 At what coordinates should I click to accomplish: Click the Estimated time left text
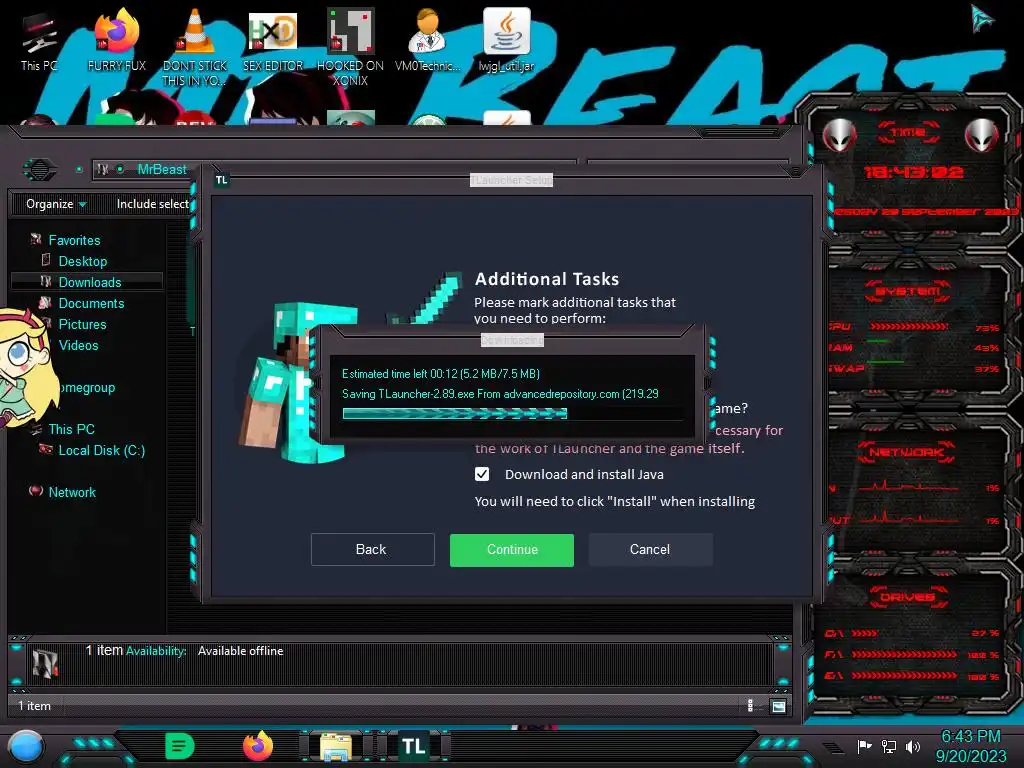[441, 374]
